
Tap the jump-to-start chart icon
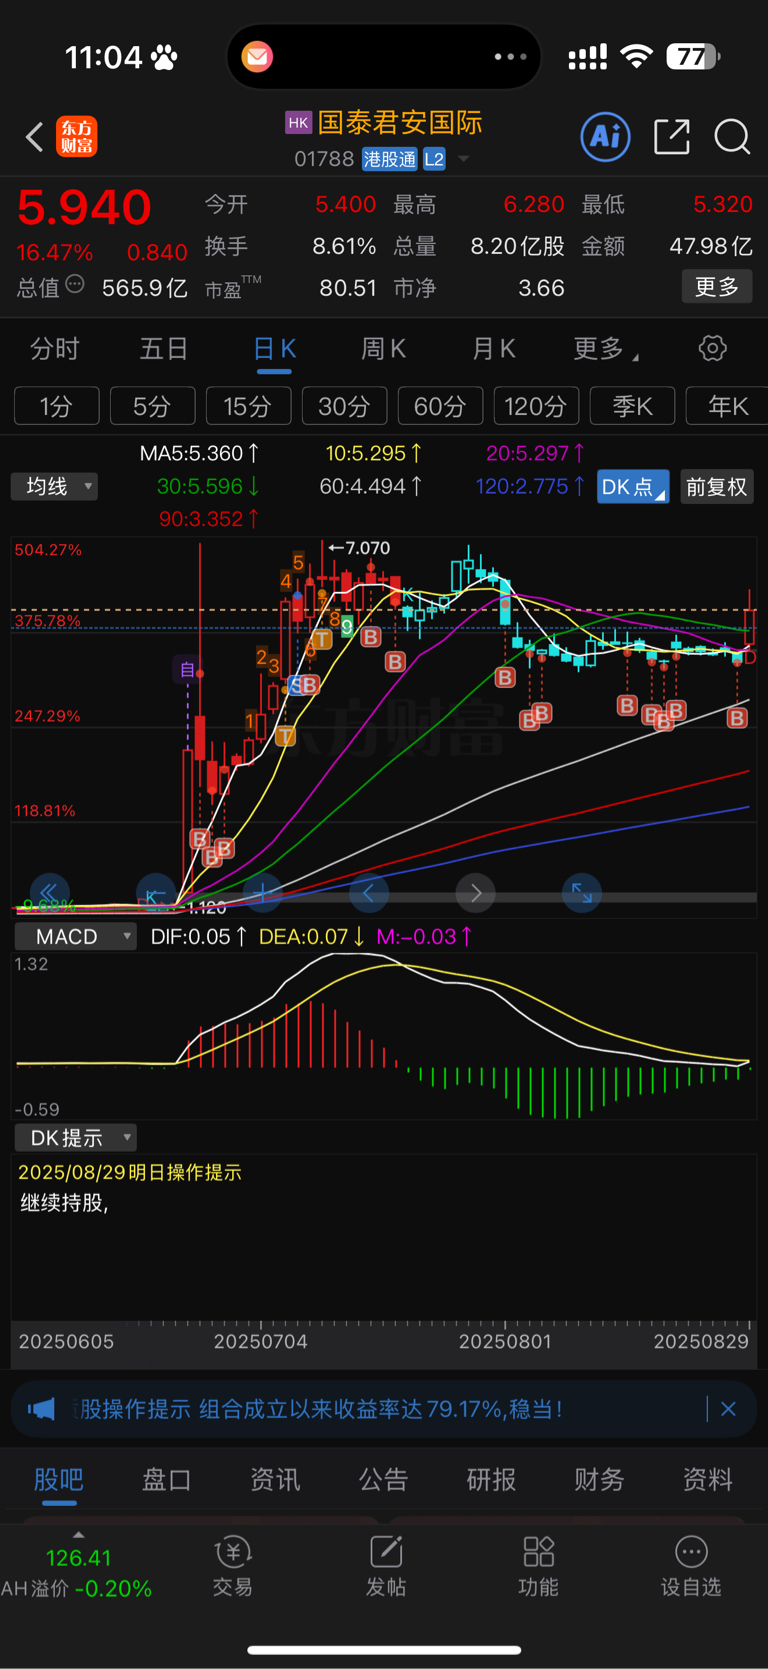tap(156, 893)
